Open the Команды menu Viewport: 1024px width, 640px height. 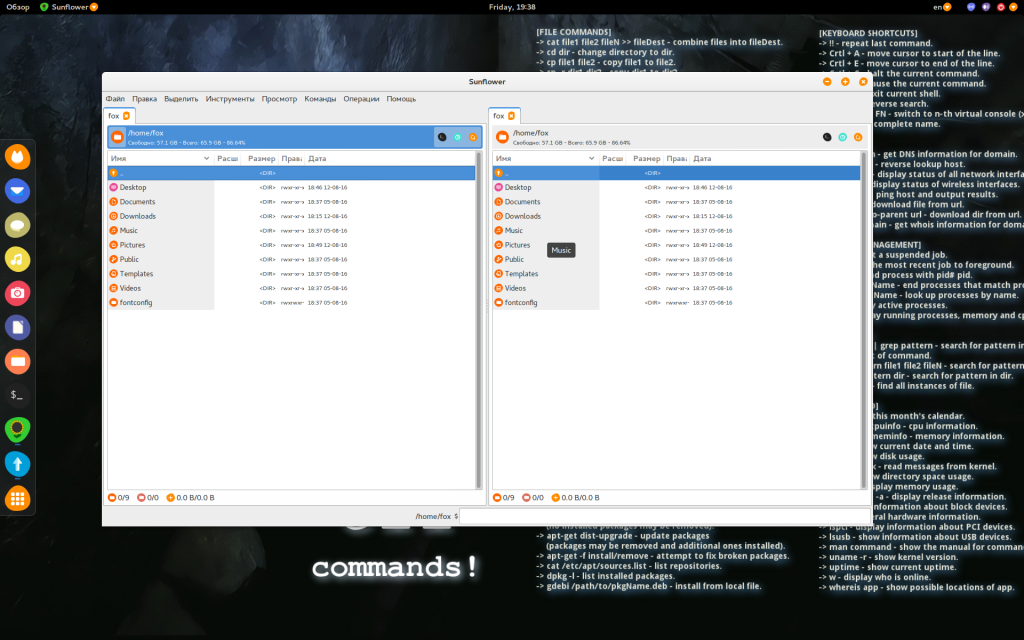(x=320, y=99)
